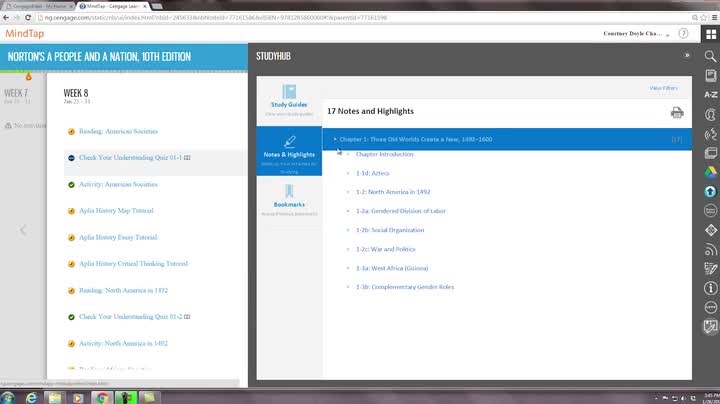
Task: Open Internet Explorer from the taskbar
Action: tap(31, 398)
